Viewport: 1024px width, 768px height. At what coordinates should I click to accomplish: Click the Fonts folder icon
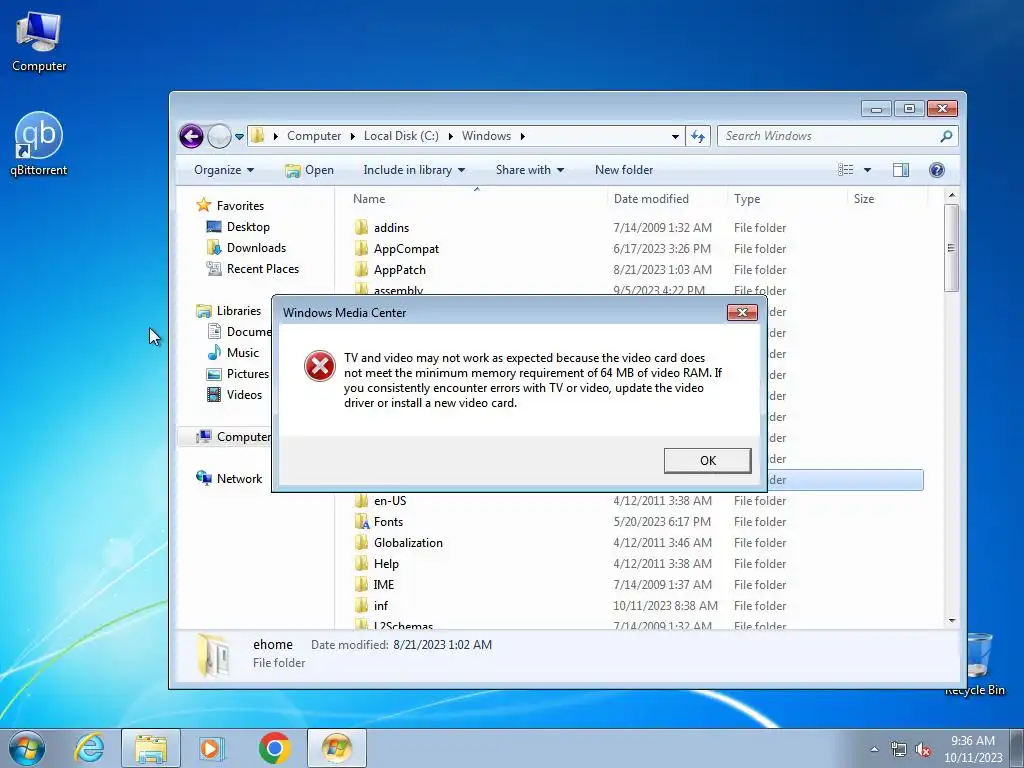[x=362, y=522]
